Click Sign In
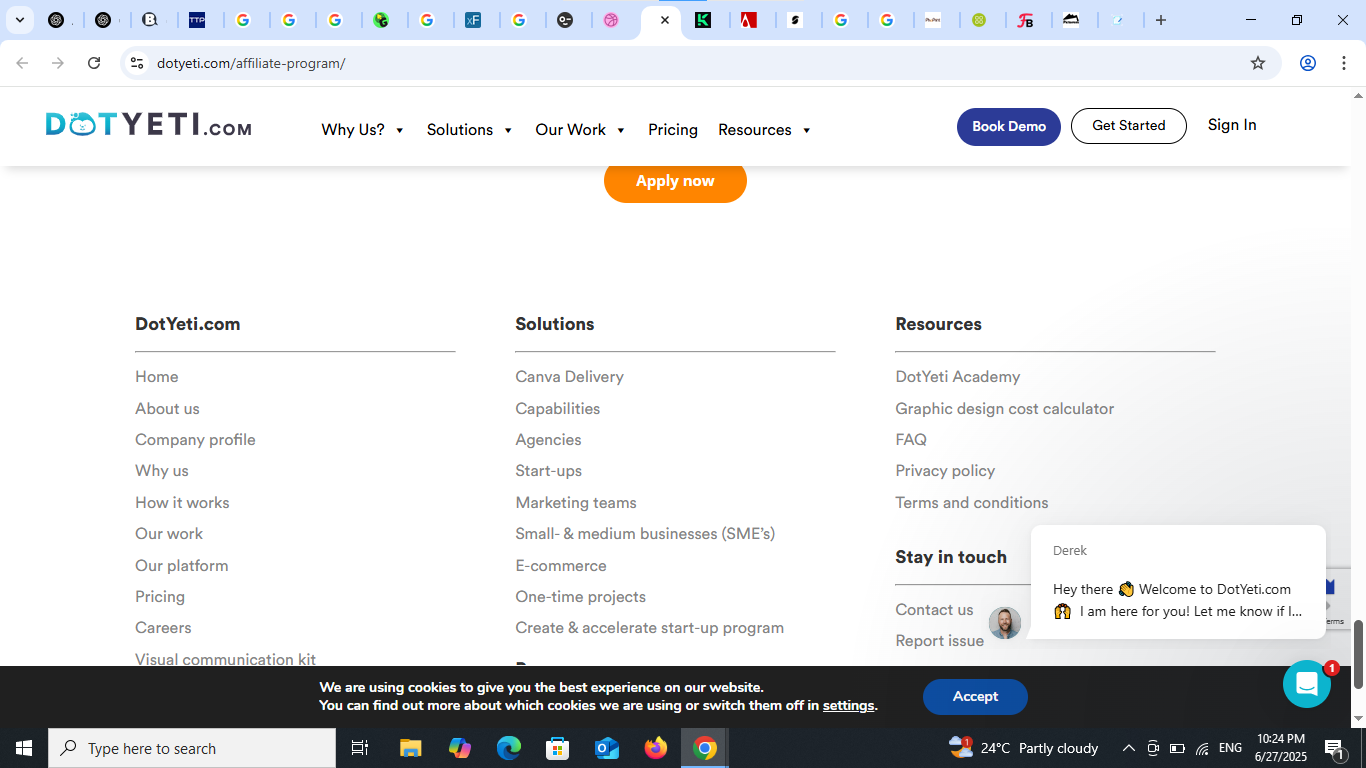Screen dimensions: 1366x768 pos(1232,125)
